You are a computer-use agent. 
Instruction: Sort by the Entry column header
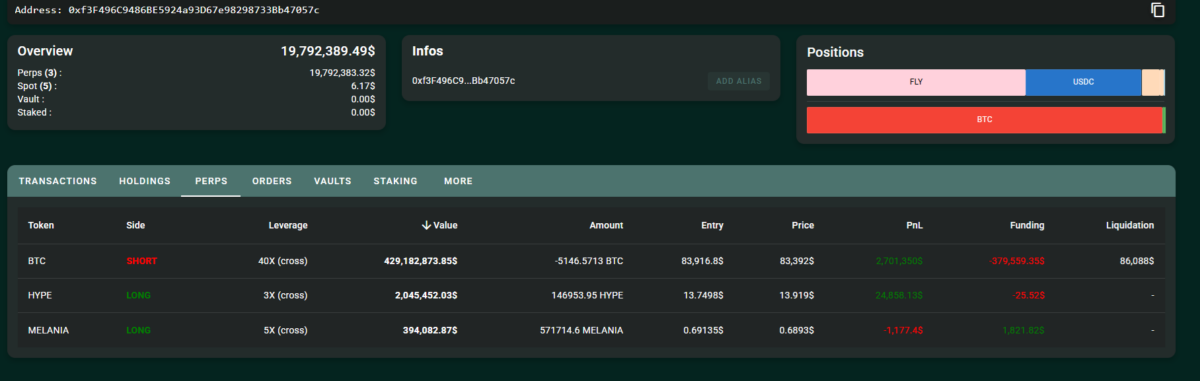tap(712, 226)
